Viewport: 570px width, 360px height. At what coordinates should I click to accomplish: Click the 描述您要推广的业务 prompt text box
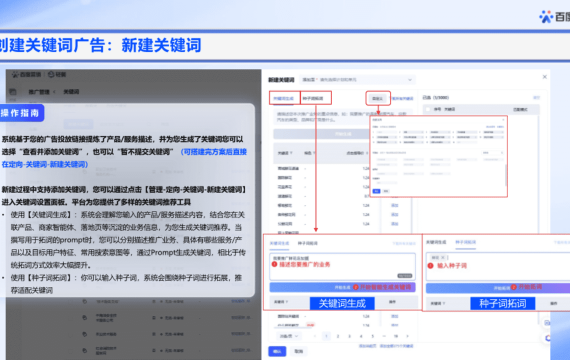342,267
